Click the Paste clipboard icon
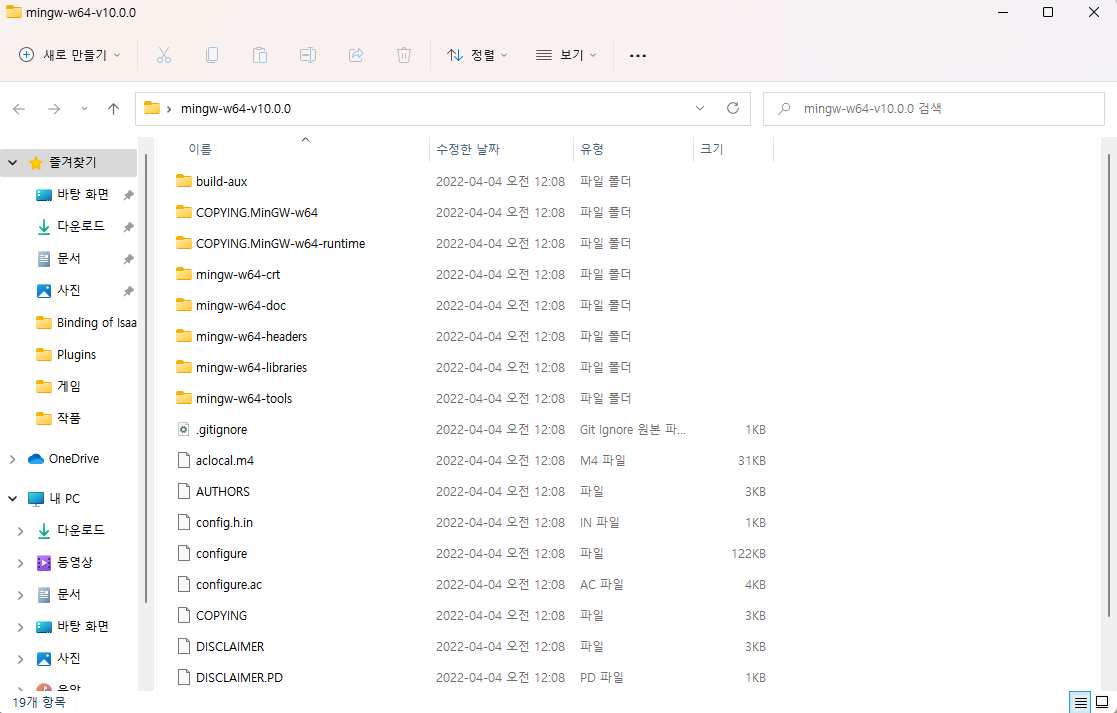 pos(260,55)
